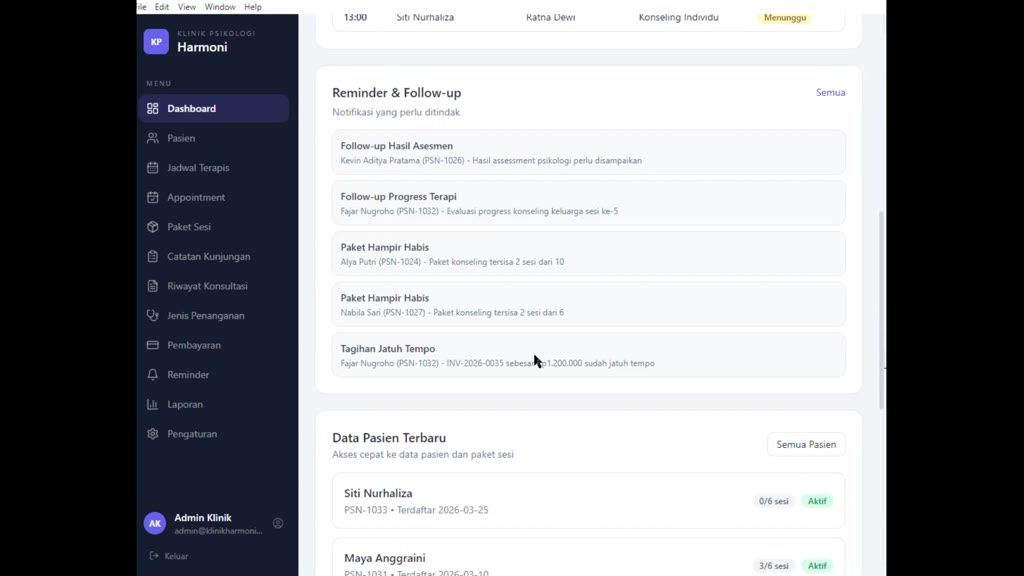The width and height of the screenshot is (1024, 576).
Task: Go to Pasien page
Action: tap(214, 138)
